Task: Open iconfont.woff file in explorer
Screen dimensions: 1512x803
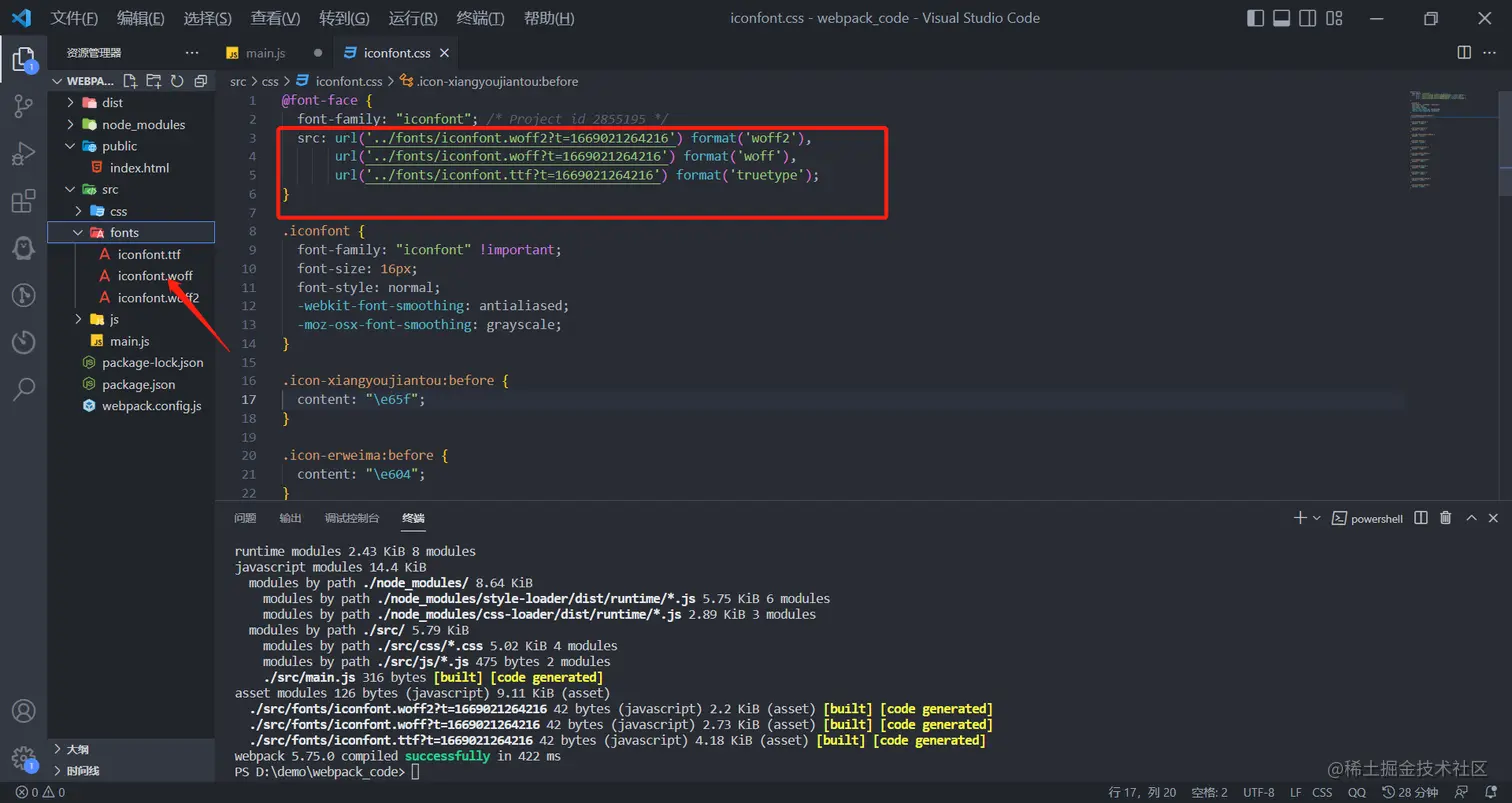Action: tap(131, 276)
